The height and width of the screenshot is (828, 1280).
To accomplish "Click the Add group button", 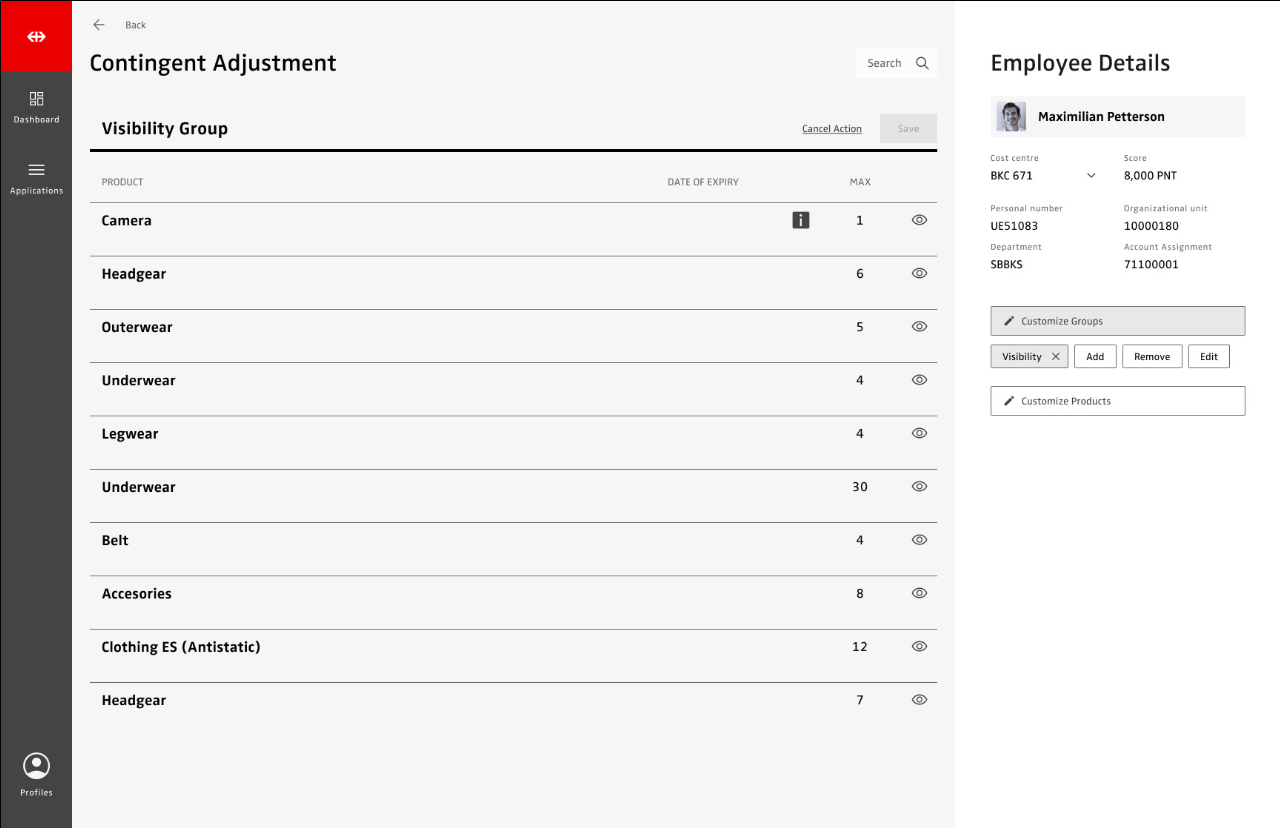I will 1095,357.
